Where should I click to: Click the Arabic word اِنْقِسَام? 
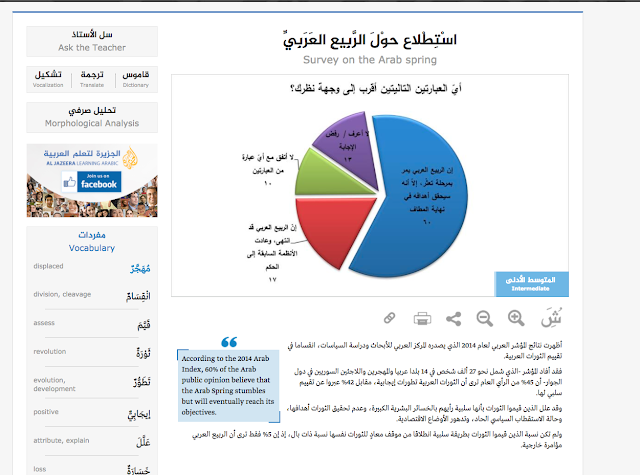(138, 296)
